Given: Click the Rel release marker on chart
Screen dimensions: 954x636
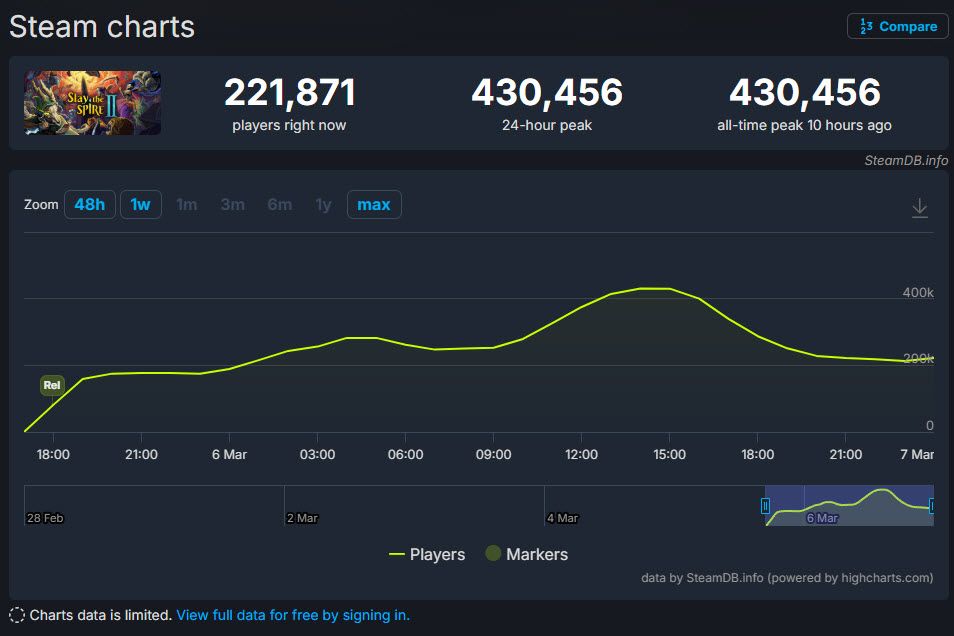Looking at the screenshot, I should 52,385.
